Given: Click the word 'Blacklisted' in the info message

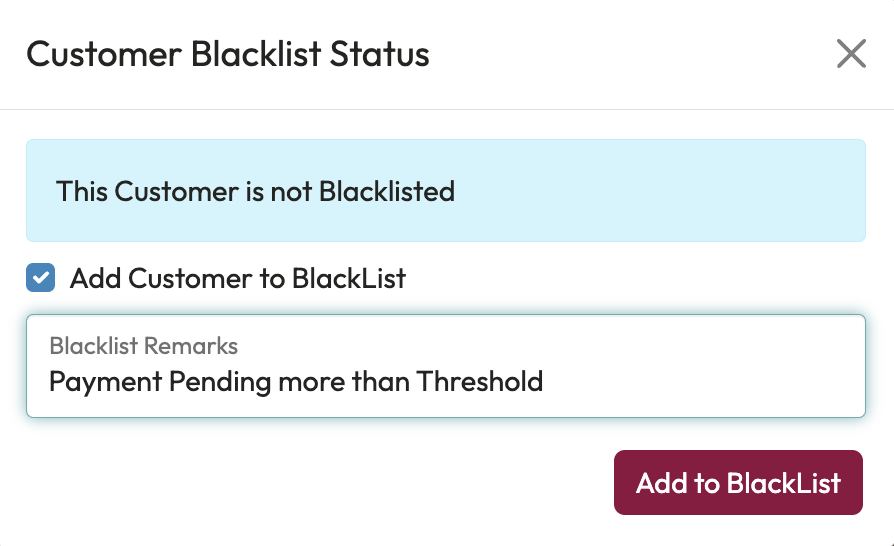Looking at the screenshot, I should point(387,191).
